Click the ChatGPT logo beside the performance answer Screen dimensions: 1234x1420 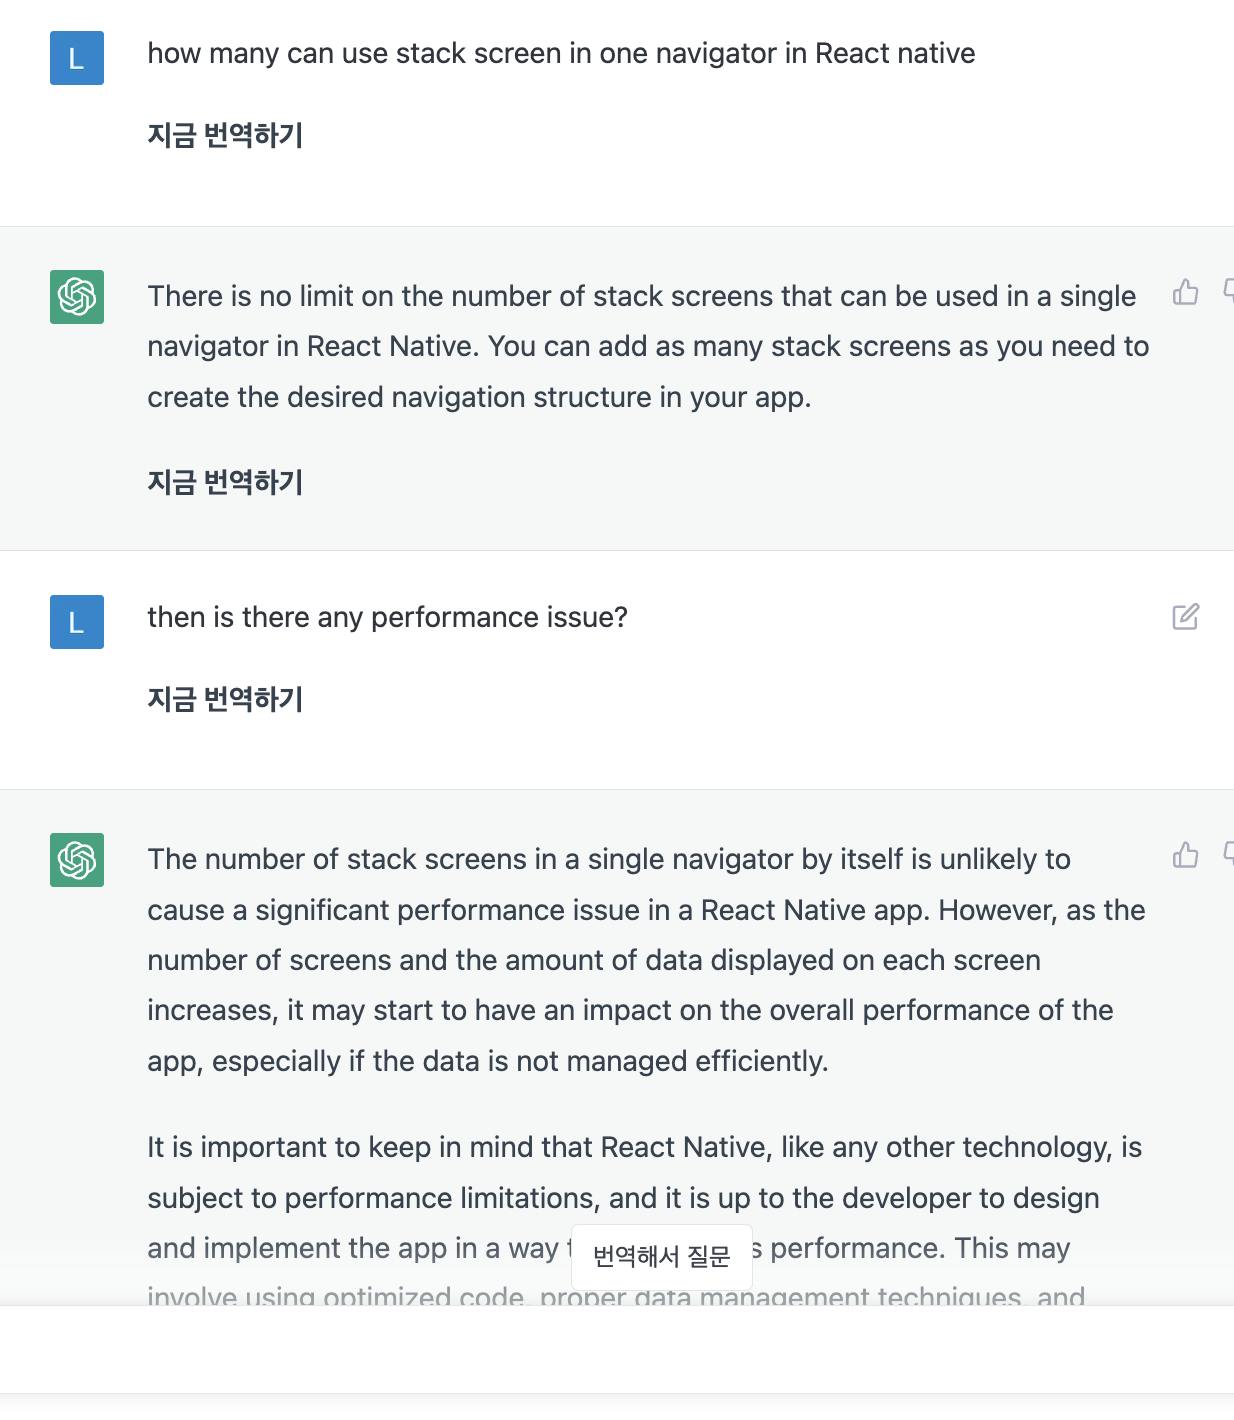(x=77, y=860)
